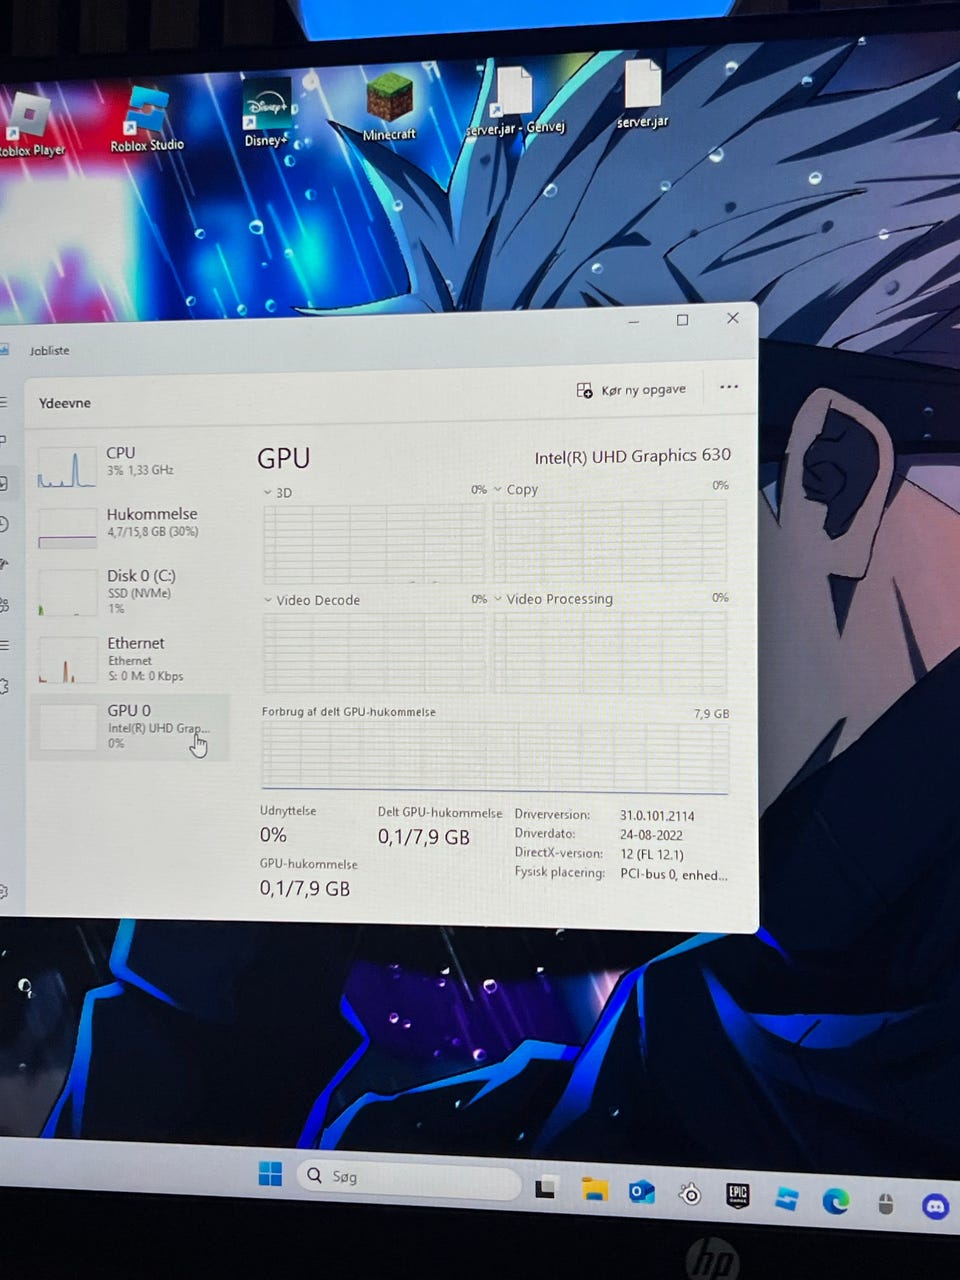Viewport: 960px width, 1280px height.
Task: Launch the Disney+ desktop shortcut
Action: point(266,113)
